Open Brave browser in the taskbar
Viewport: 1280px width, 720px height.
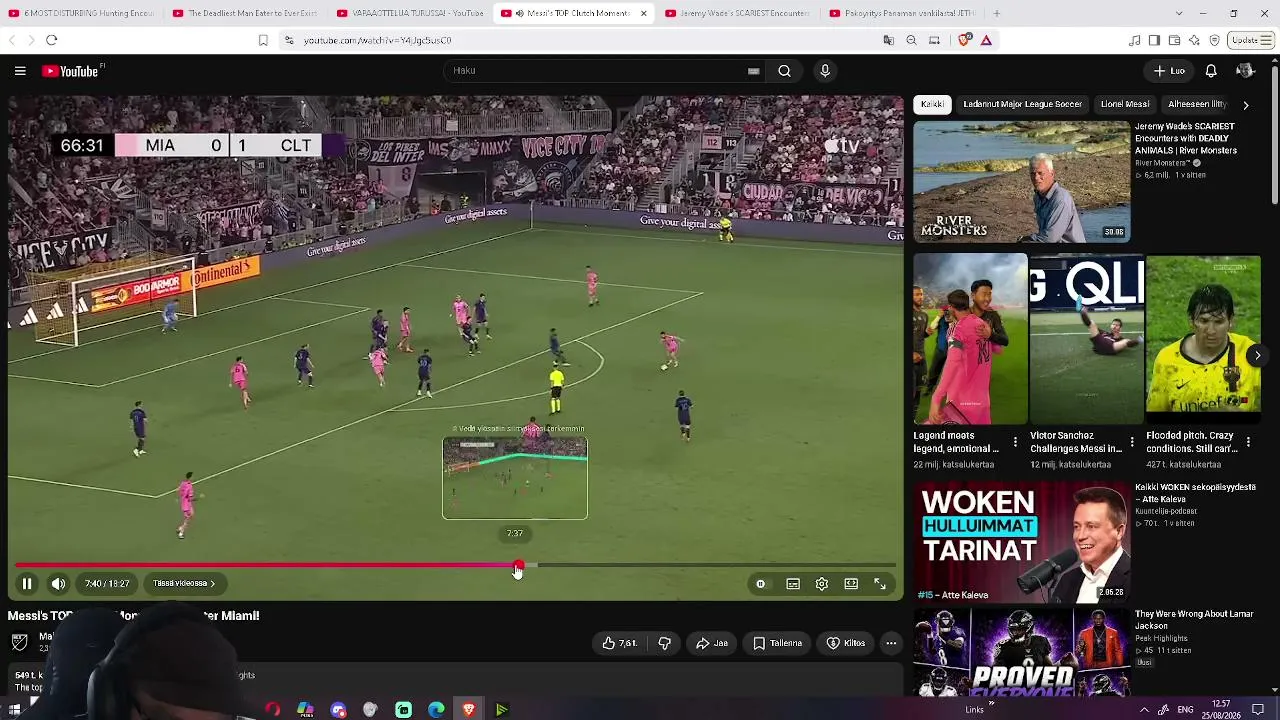469,710
